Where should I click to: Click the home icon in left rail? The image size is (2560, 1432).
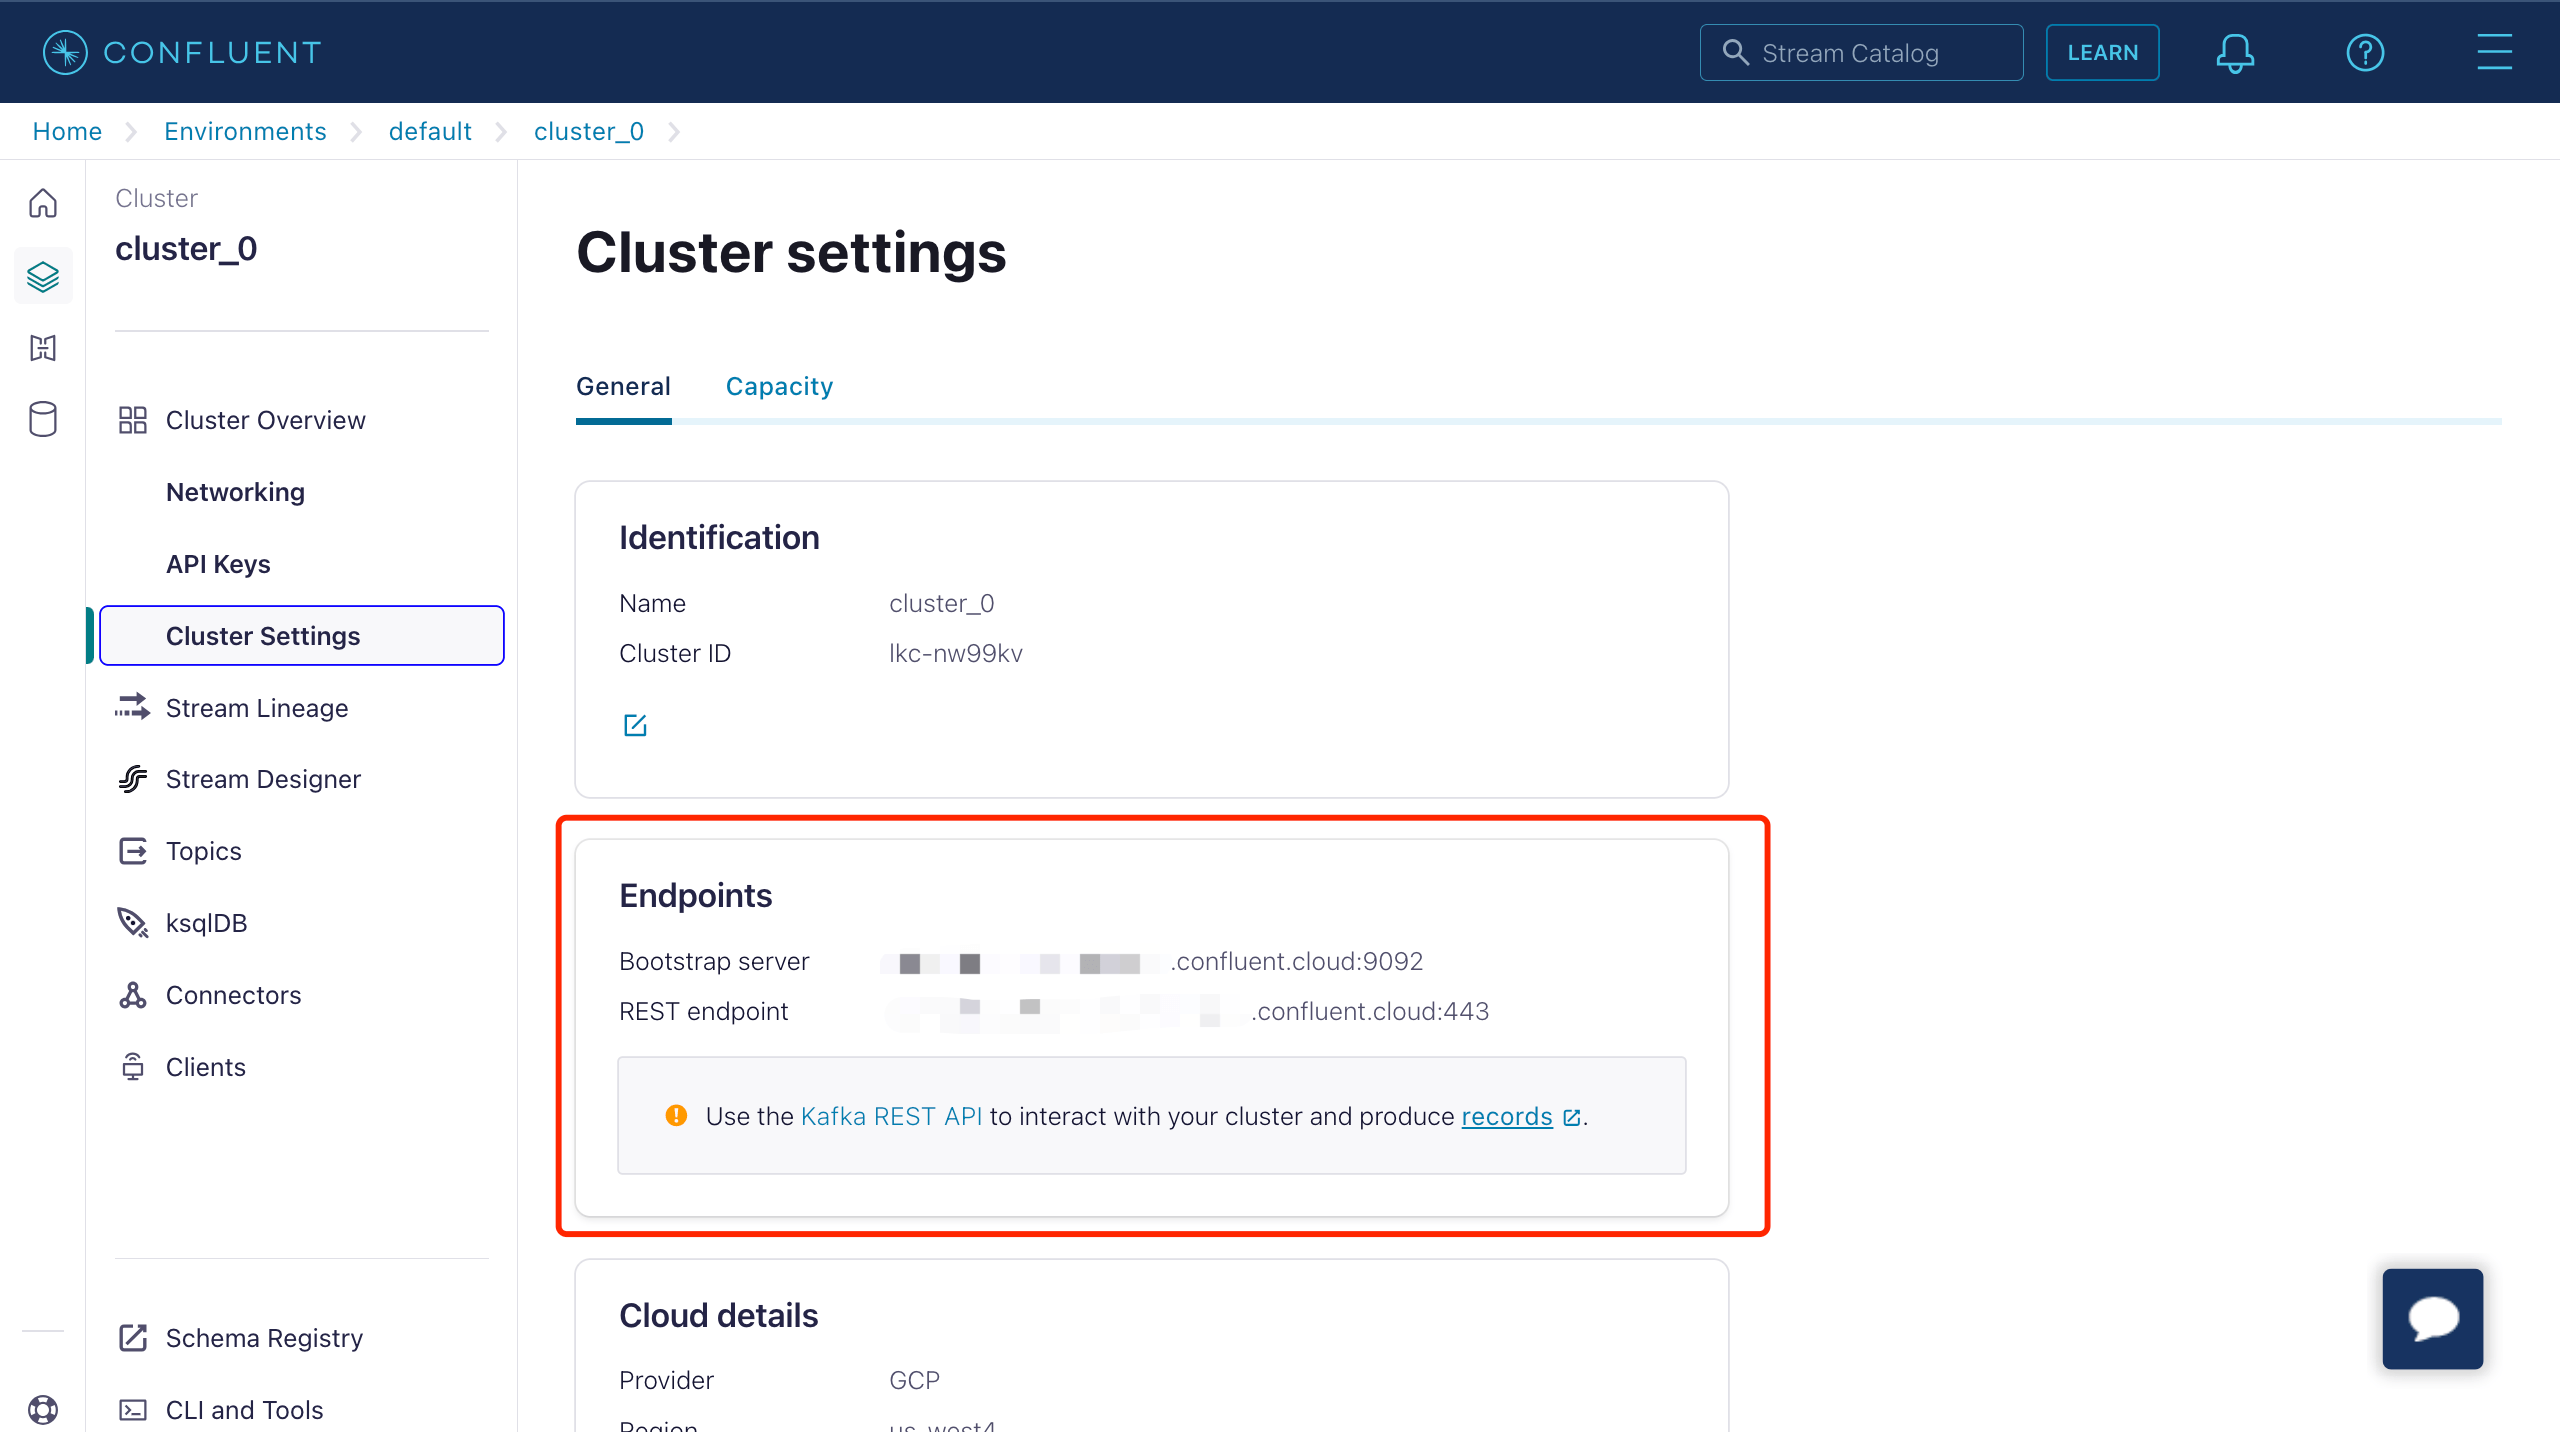coord(43,204)
